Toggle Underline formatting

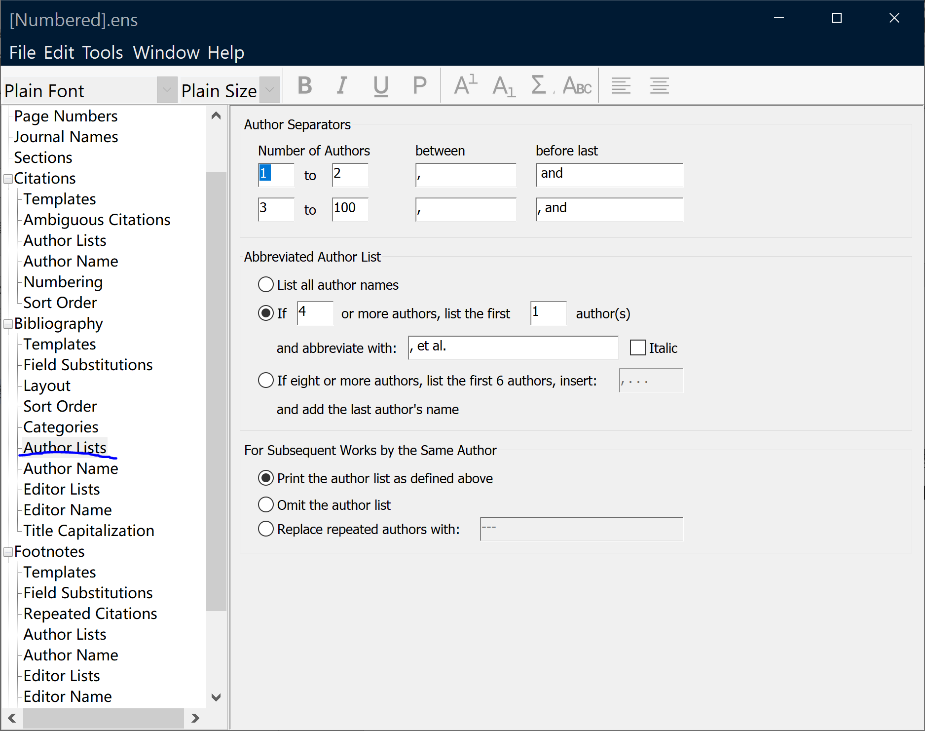(x=380, y=86)
